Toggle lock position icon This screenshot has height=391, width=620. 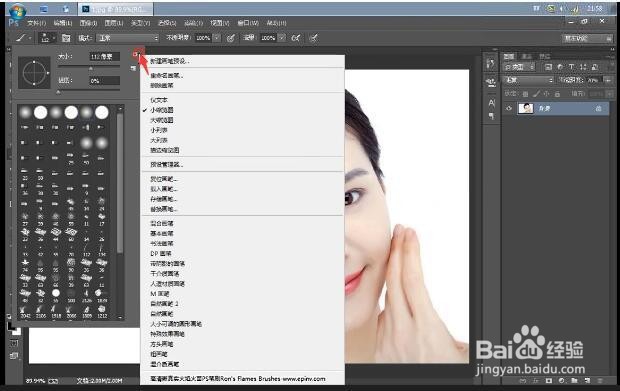coord(546,94)
